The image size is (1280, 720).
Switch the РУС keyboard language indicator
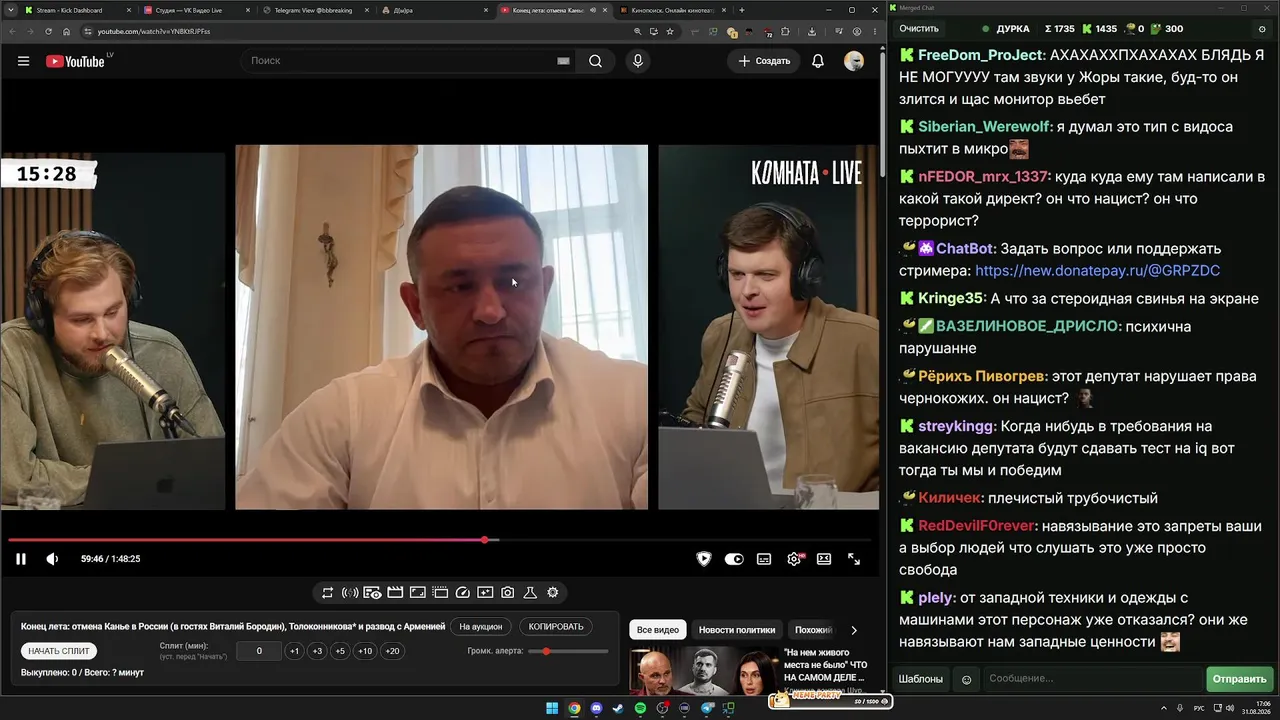[1199, 709]
